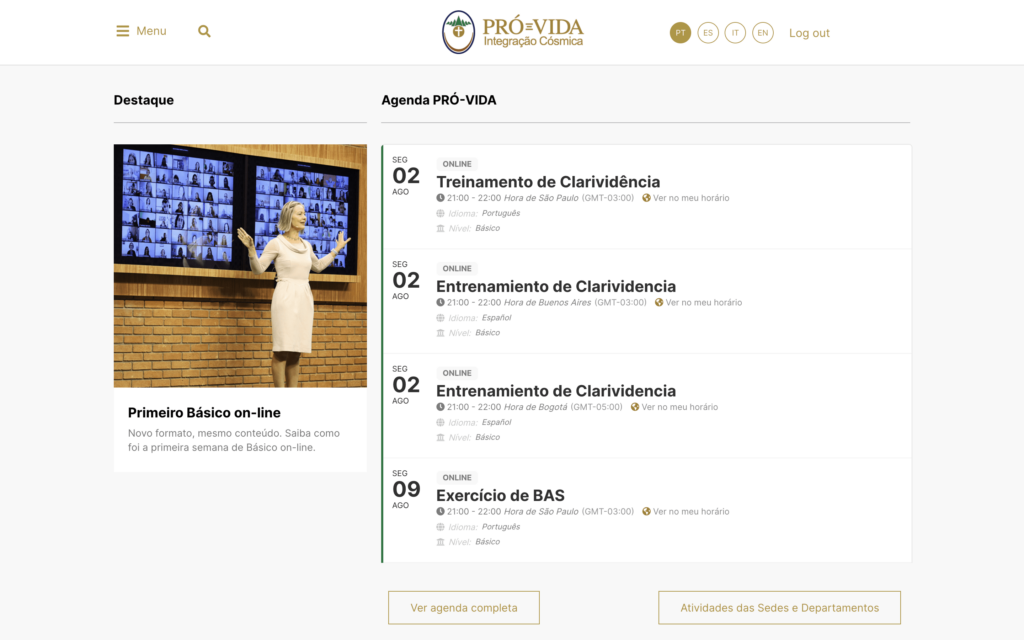
Task: Click Ver no meu horário for Buenos Aires event
Action: pyautogui.click(x=703, y=302)
